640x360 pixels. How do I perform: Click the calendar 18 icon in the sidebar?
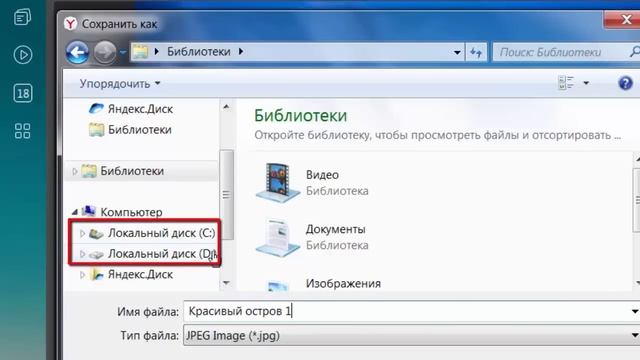(22, 93)
